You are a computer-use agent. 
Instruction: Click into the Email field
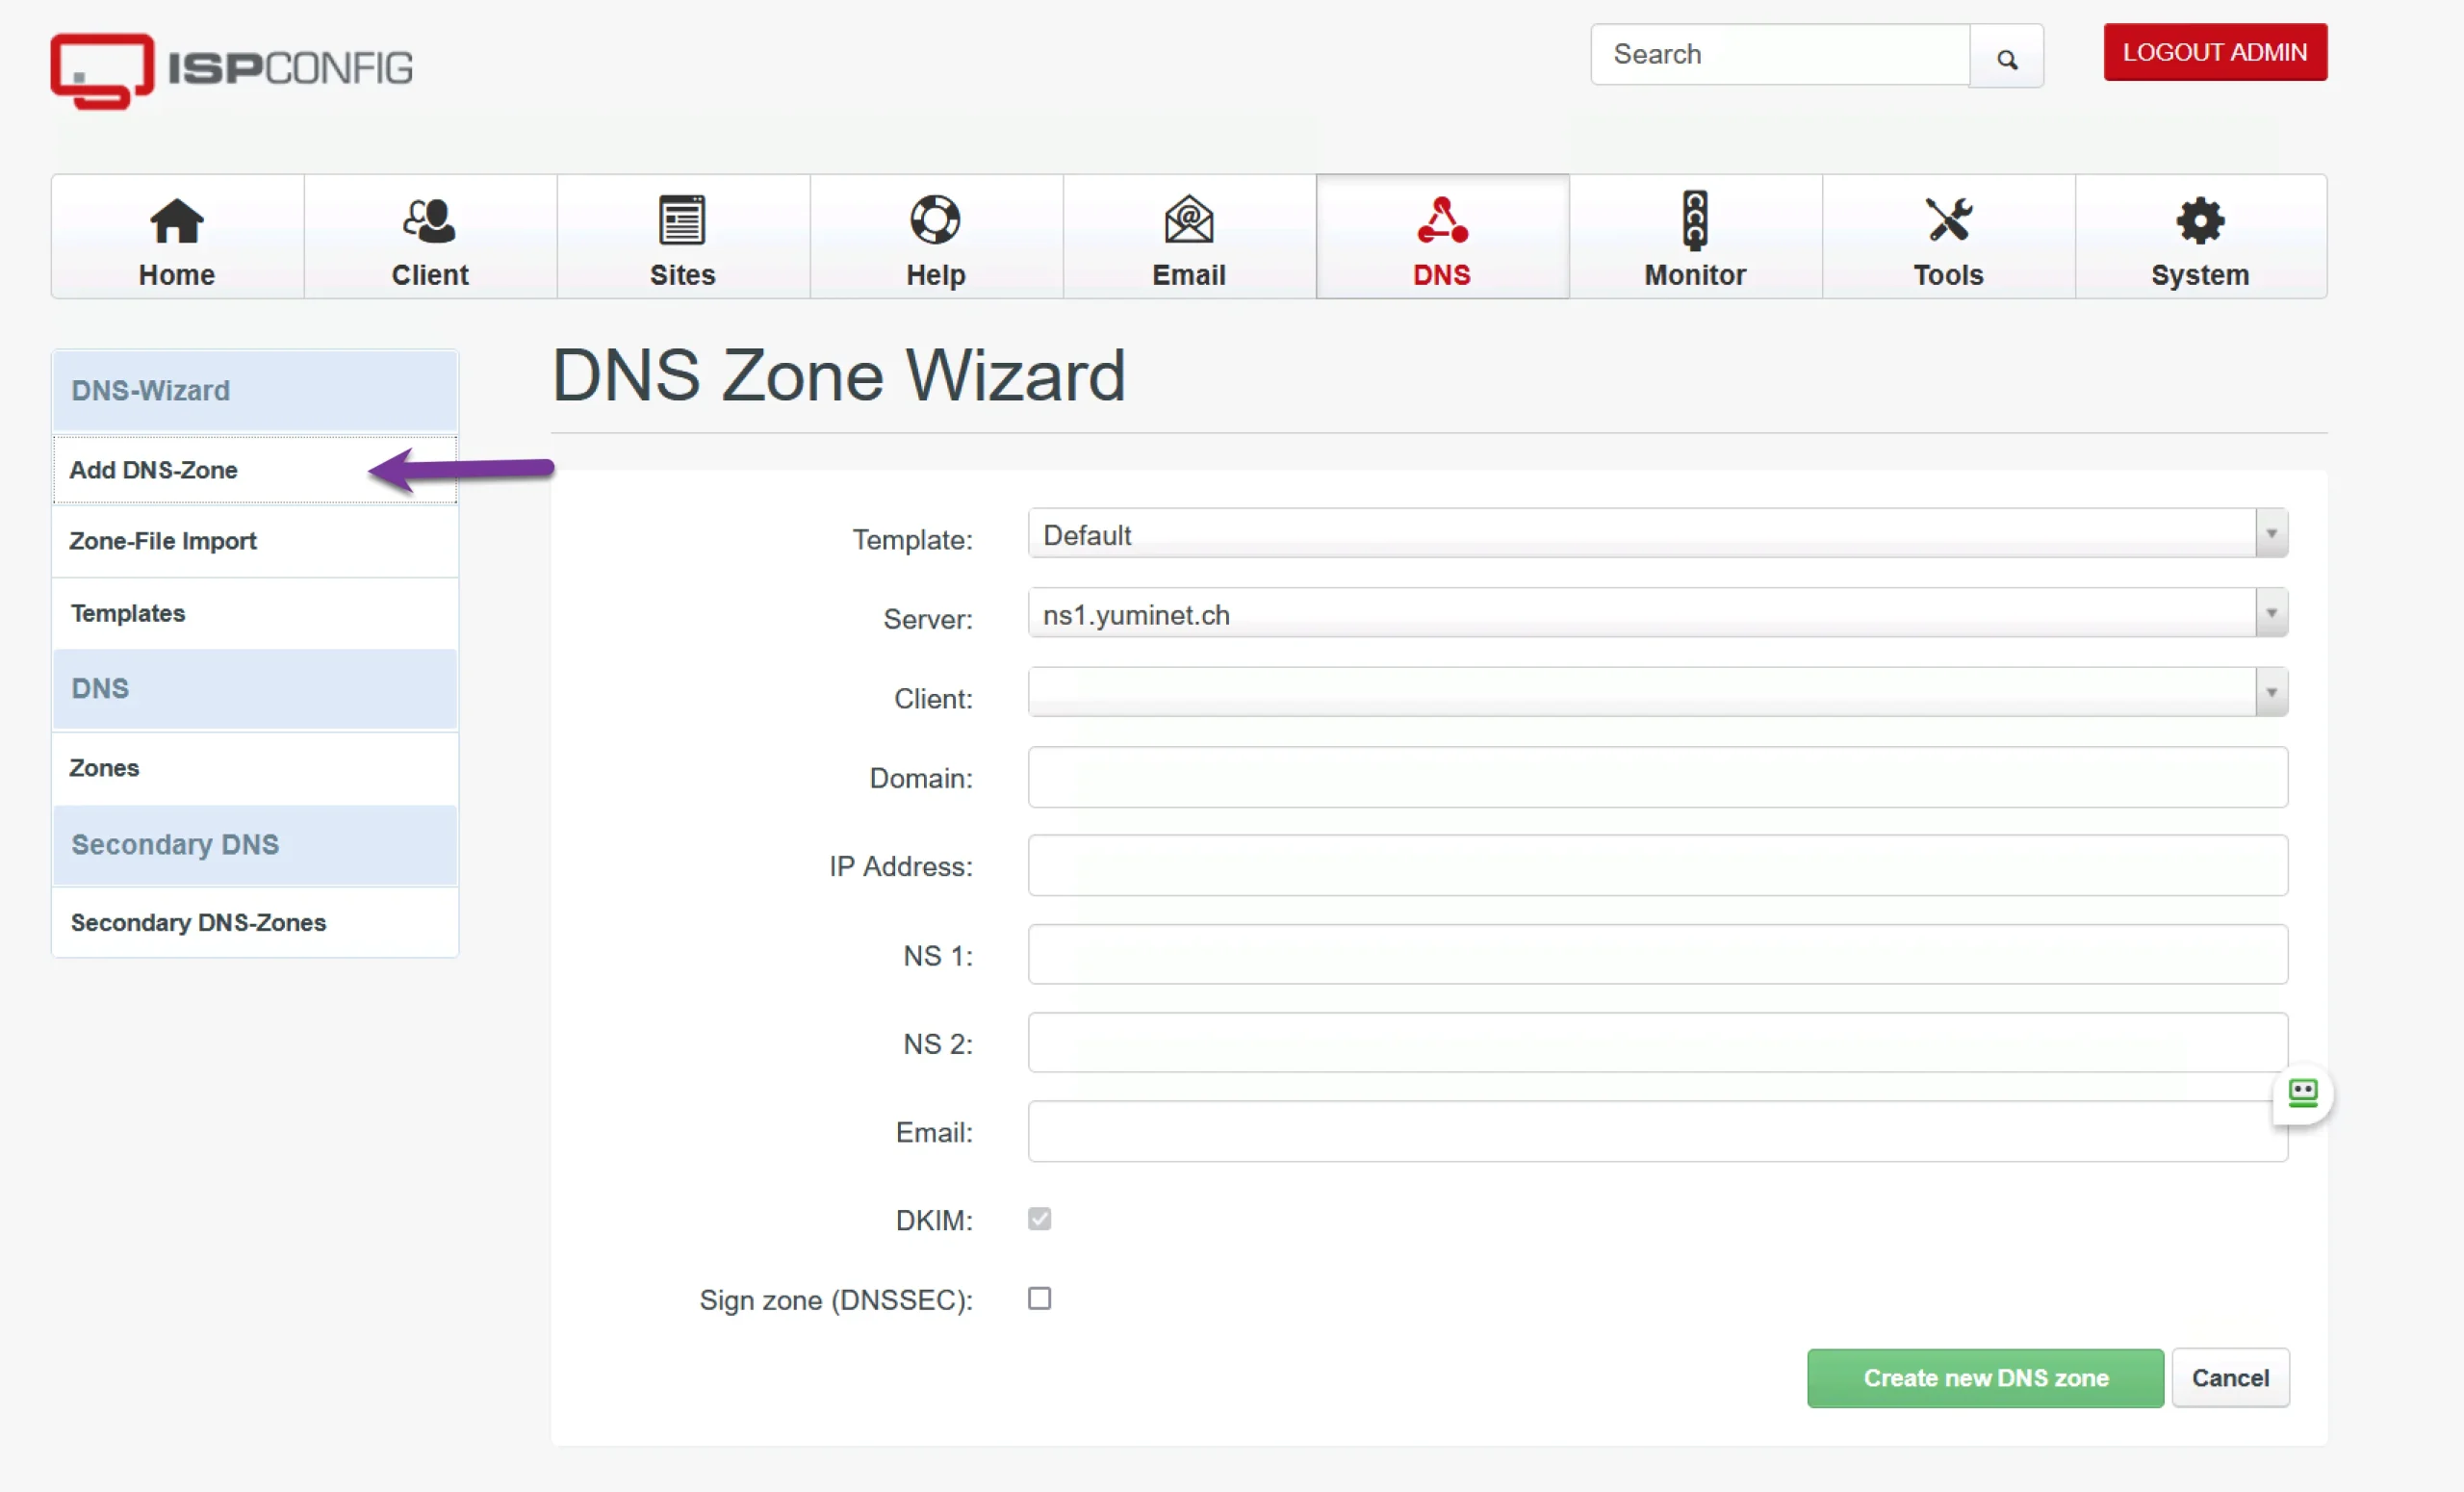point(1657,1131)
